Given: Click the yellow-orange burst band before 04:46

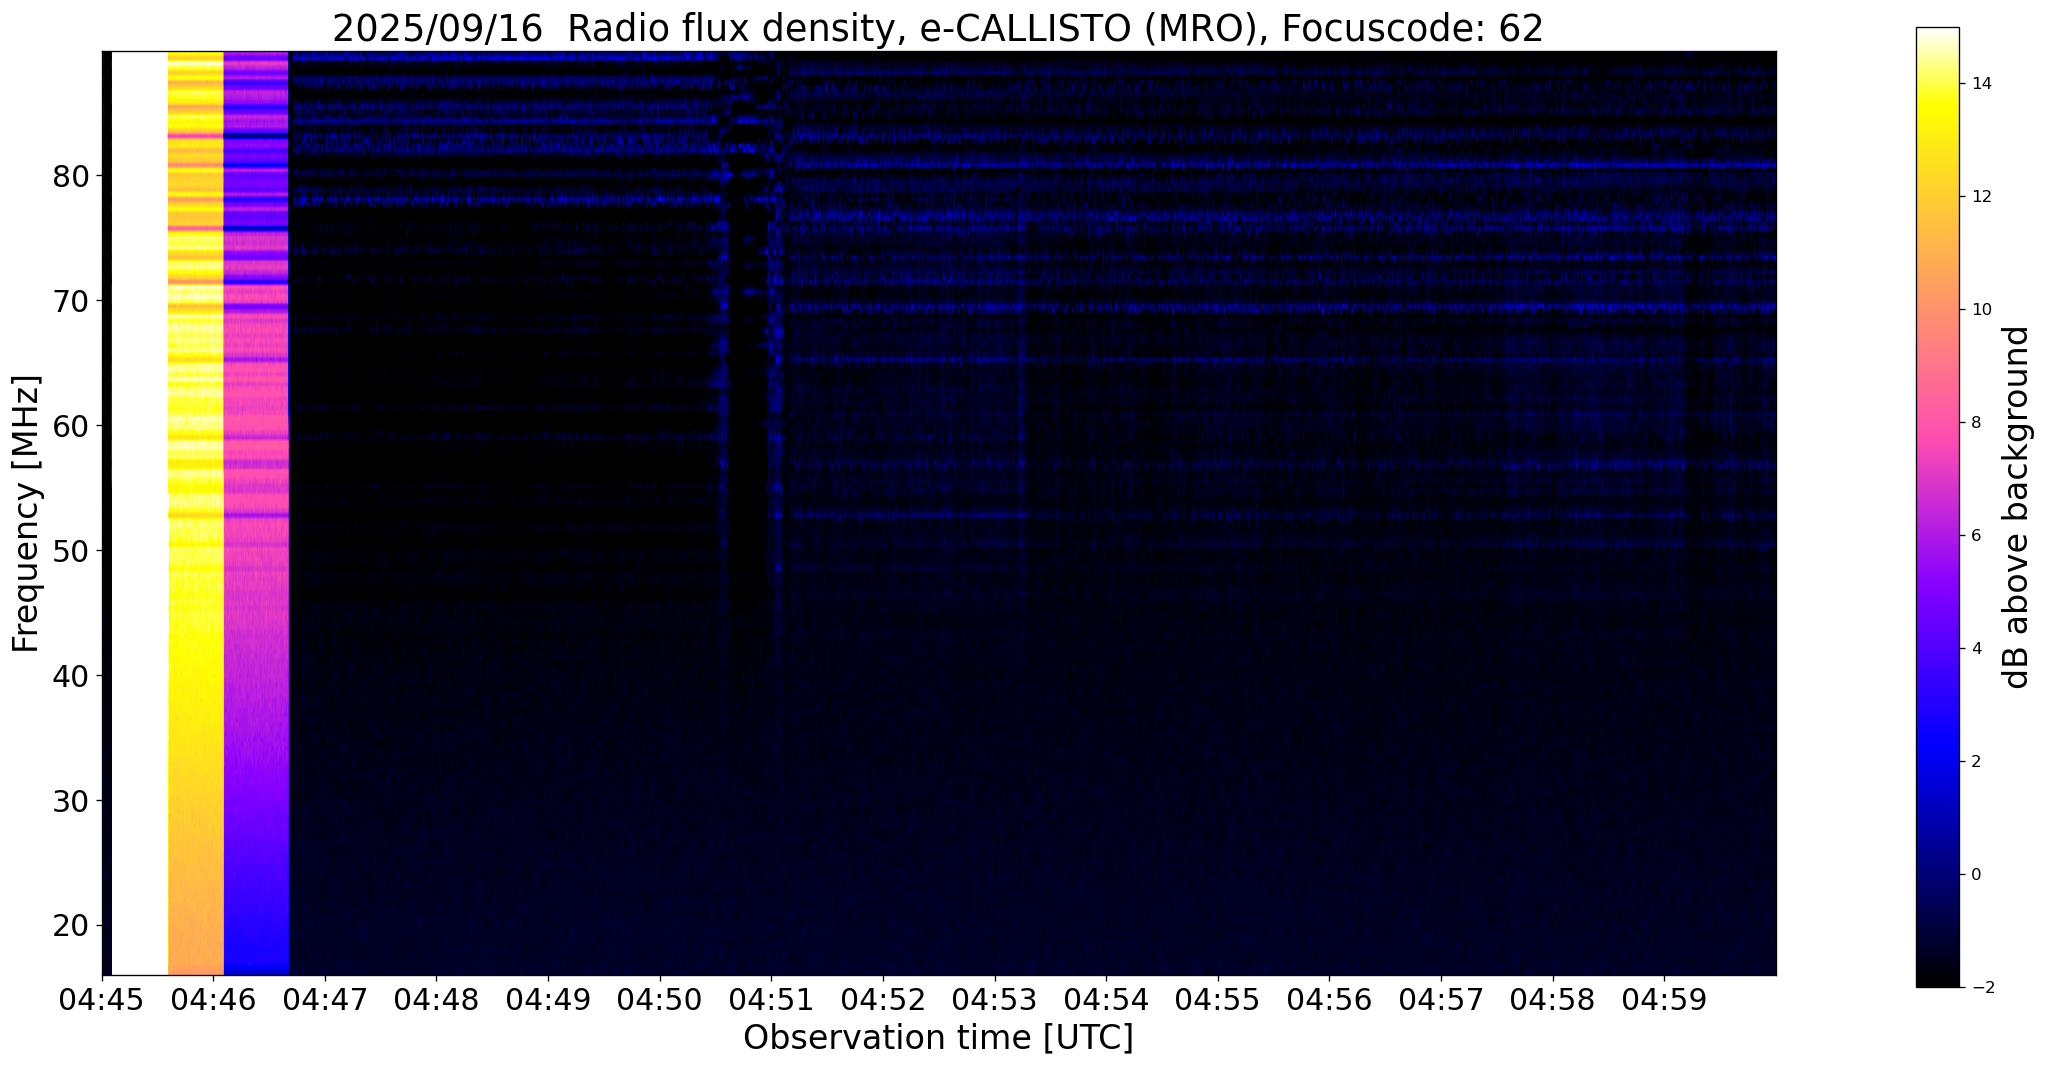Looking at the screenshot, I should tap(195, 513).
